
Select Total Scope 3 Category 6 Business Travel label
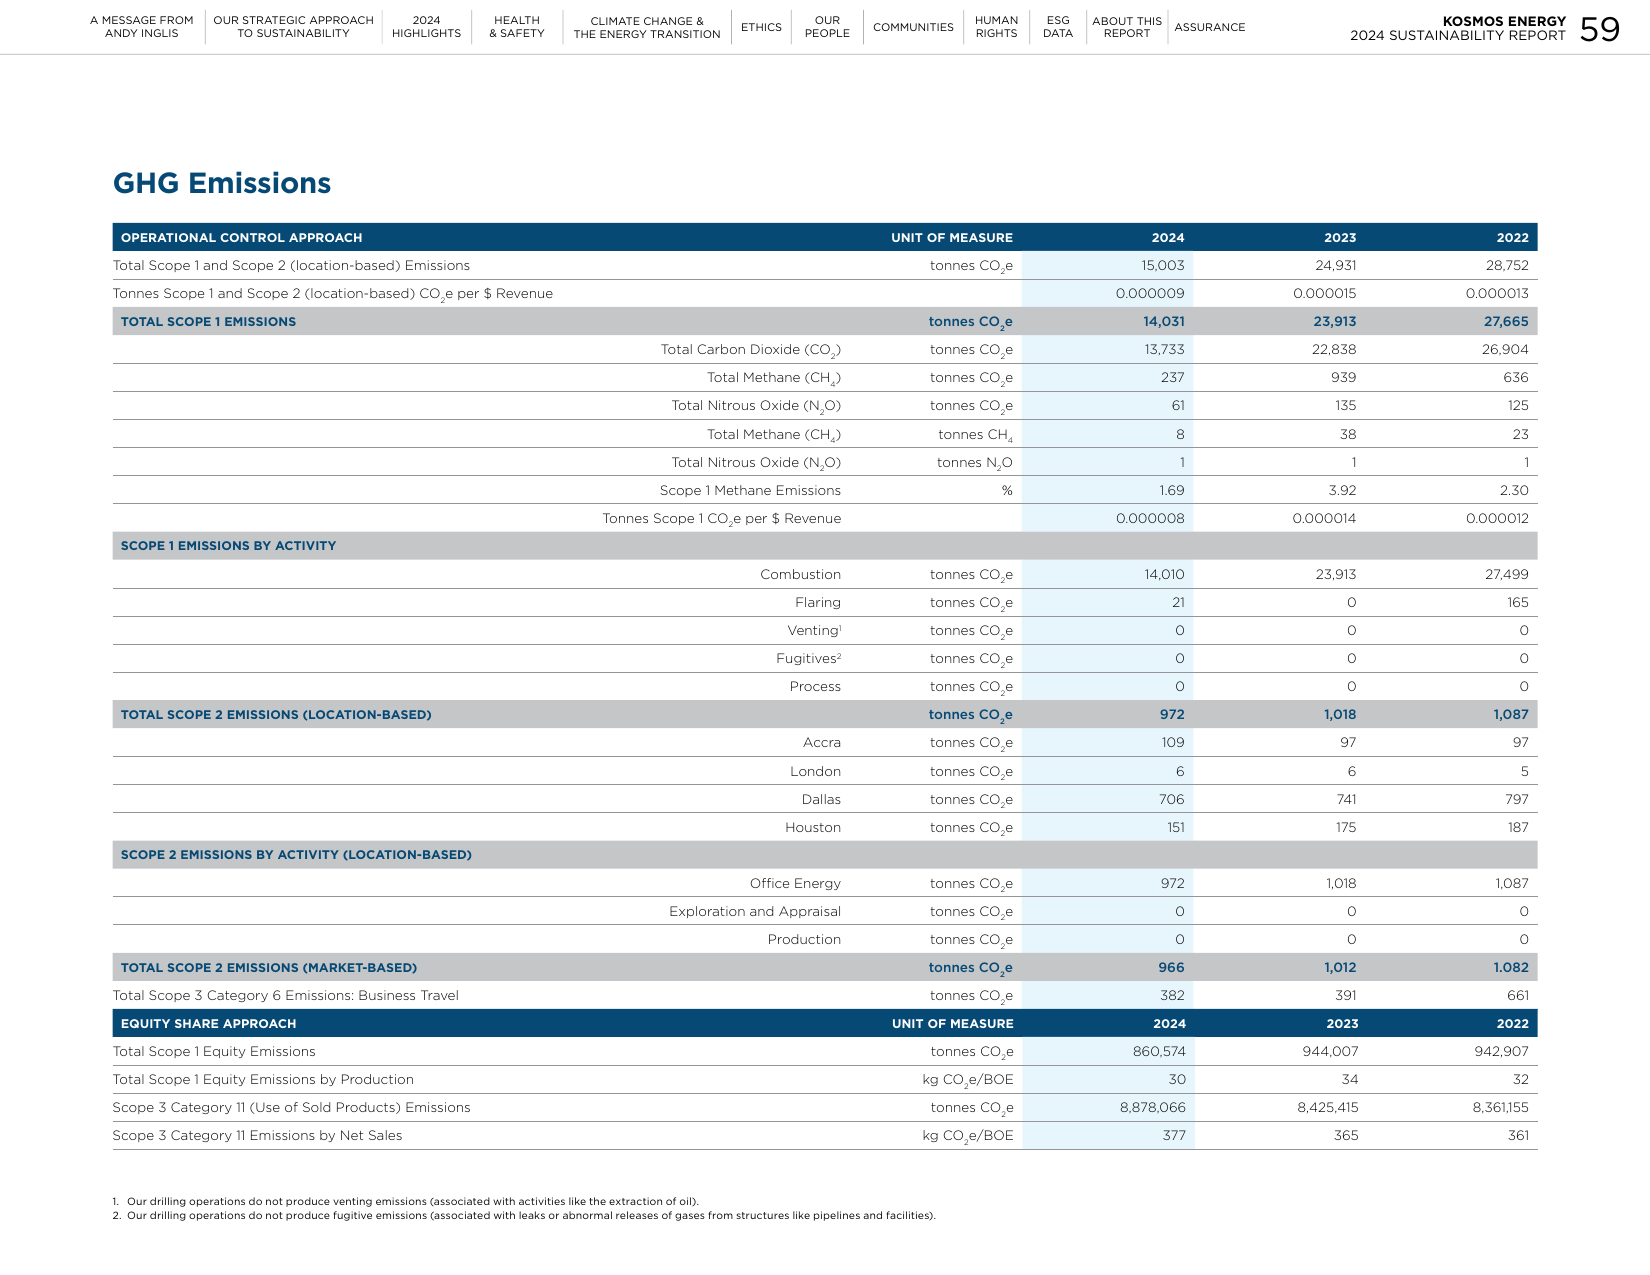click(286, 996)
